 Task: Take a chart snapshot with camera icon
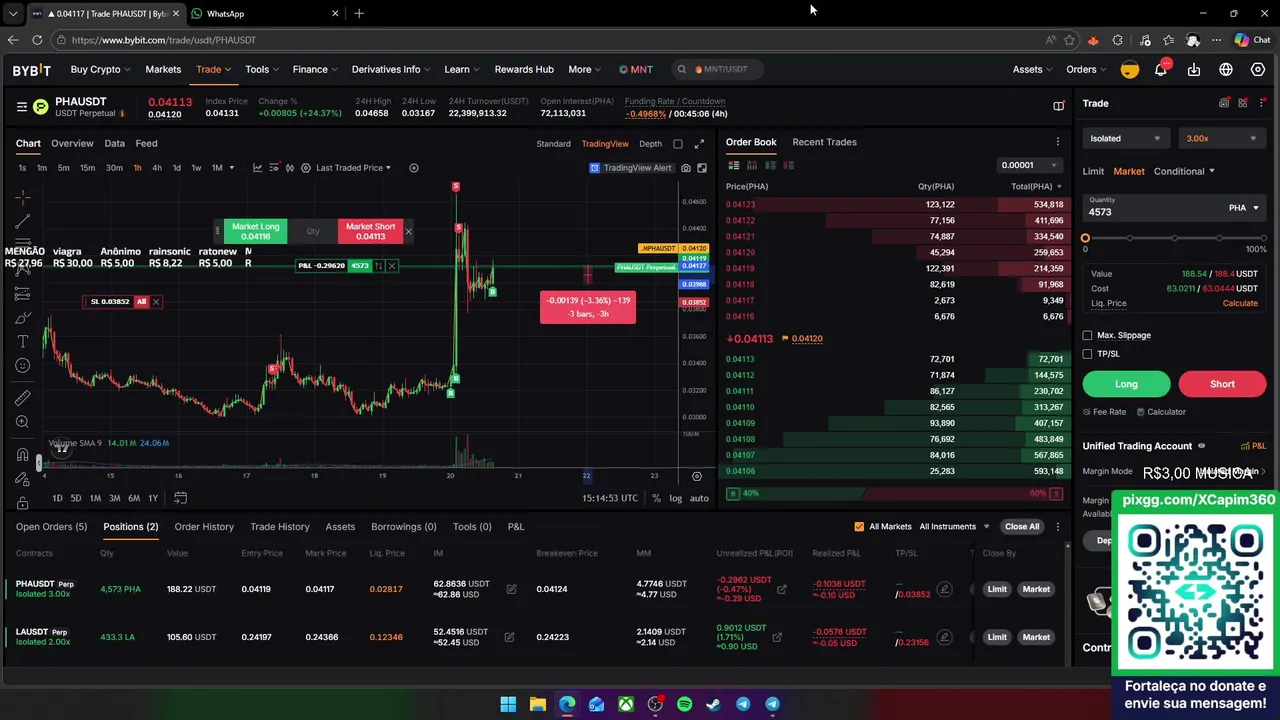[686, 168]
